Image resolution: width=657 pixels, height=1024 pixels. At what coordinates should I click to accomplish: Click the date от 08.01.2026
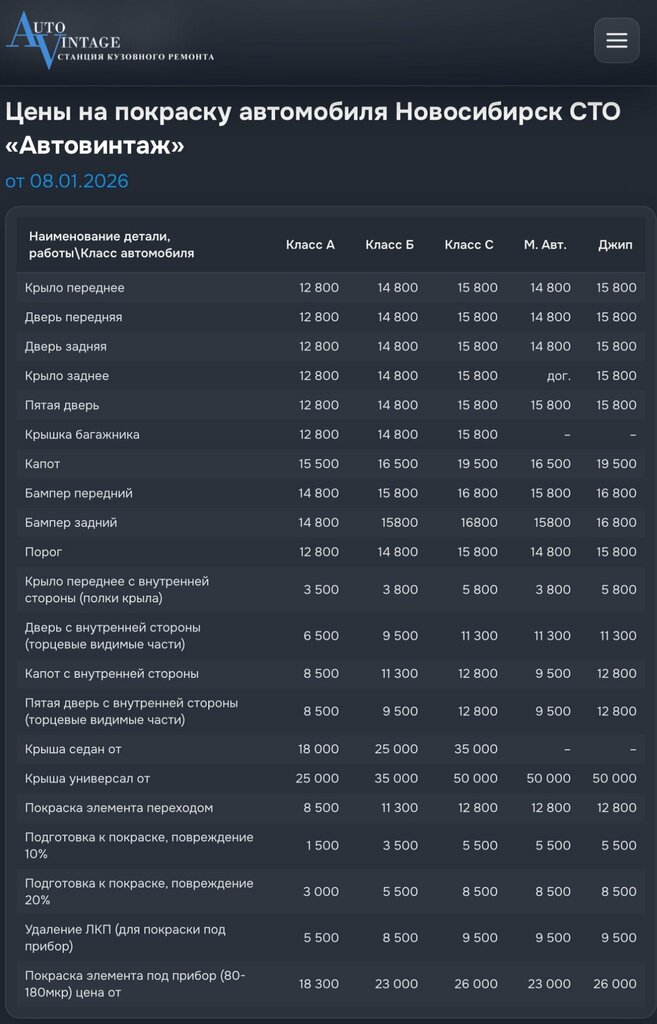click(x=67, y=181)
